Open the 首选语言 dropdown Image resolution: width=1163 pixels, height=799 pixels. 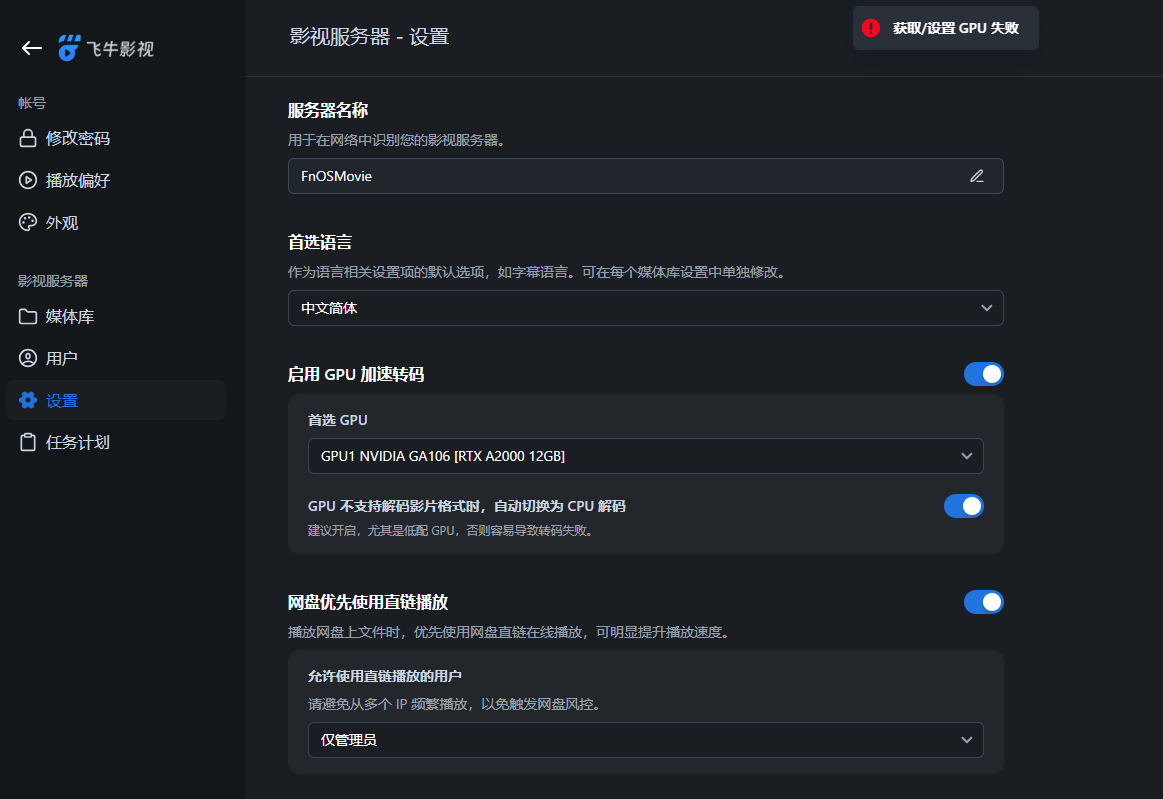click(x=645, y=308)
